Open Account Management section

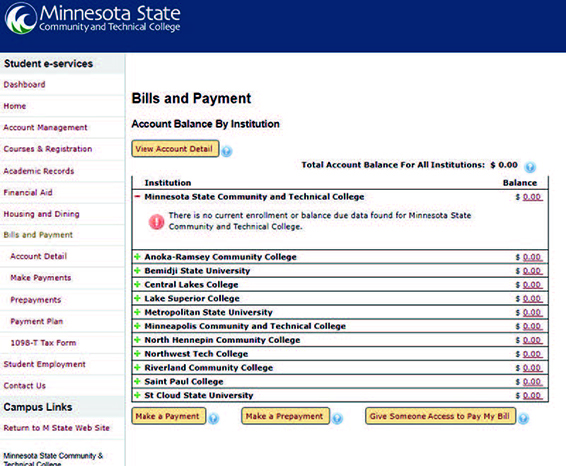(45, 127)
